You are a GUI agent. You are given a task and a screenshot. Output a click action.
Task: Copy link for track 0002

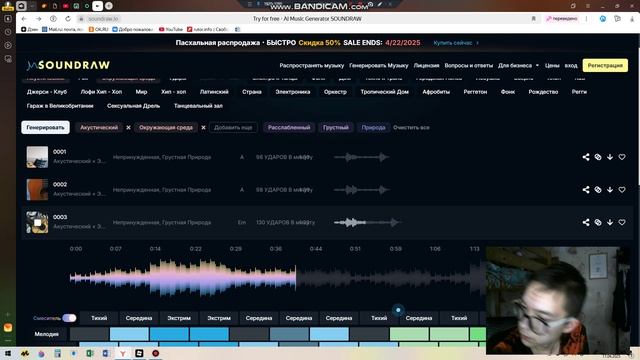point(598,190)
